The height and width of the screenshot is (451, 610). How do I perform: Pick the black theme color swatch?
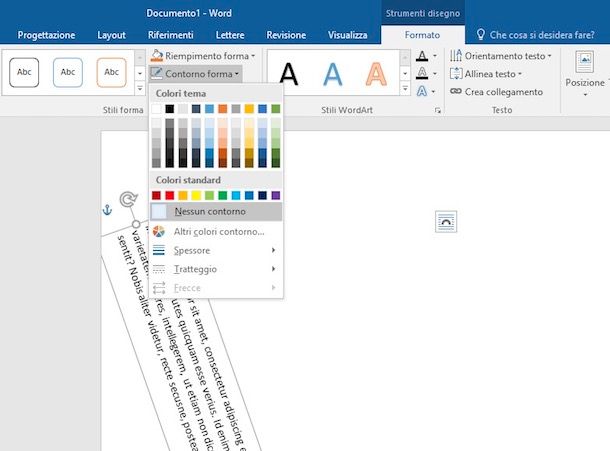tap(170, 109)
